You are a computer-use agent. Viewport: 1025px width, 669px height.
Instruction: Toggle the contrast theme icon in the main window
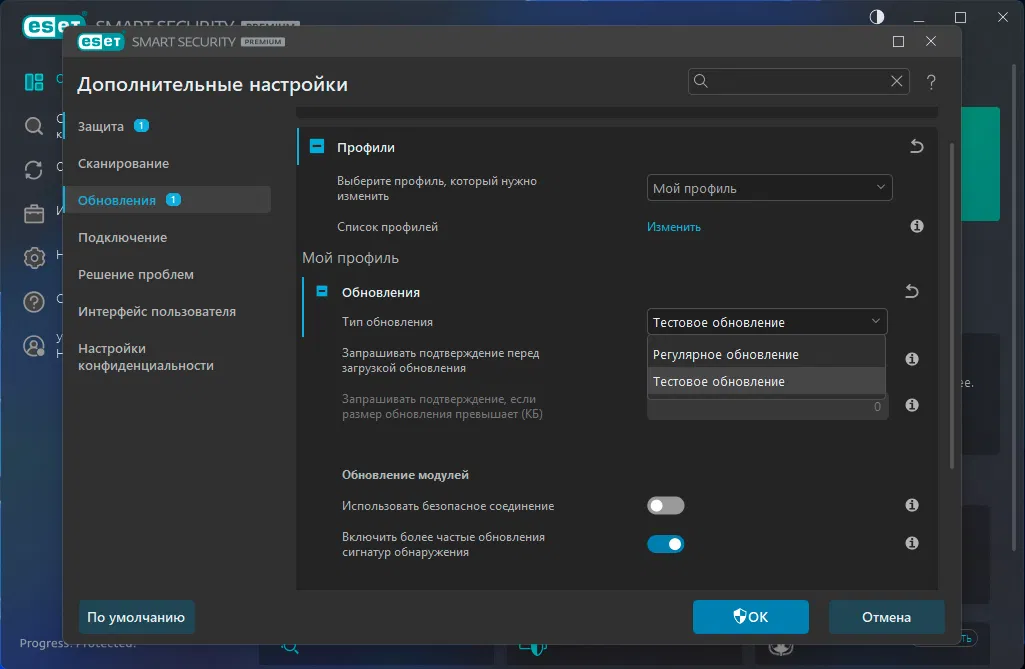click(x=877, y=17)
